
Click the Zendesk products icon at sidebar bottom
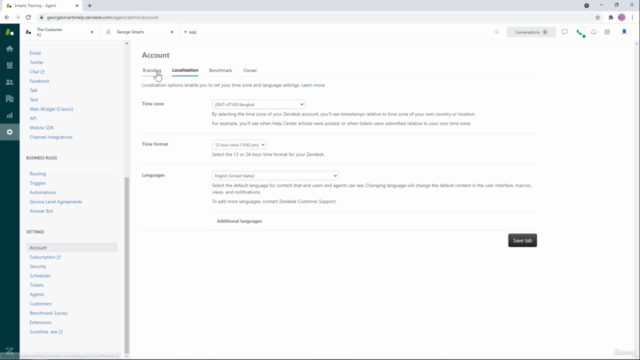coord(9,351)
